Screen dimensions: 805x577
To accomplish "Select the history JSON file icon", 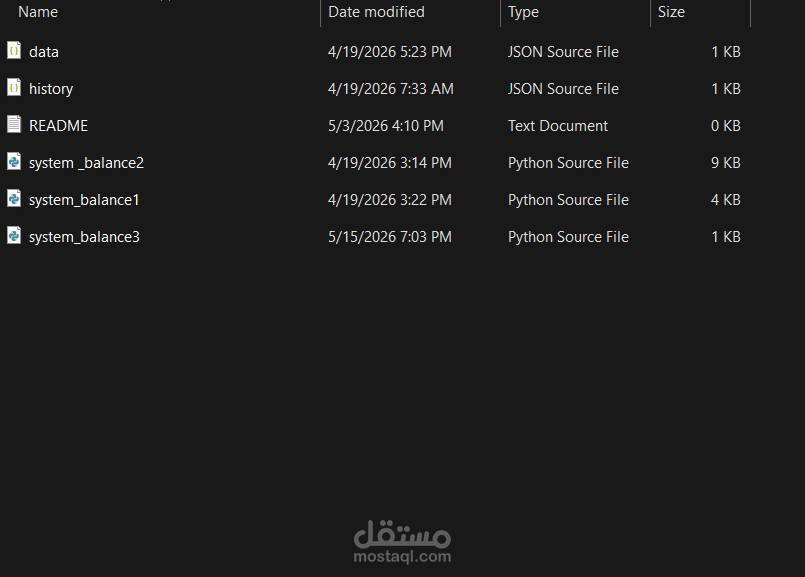I will (14, 88).
